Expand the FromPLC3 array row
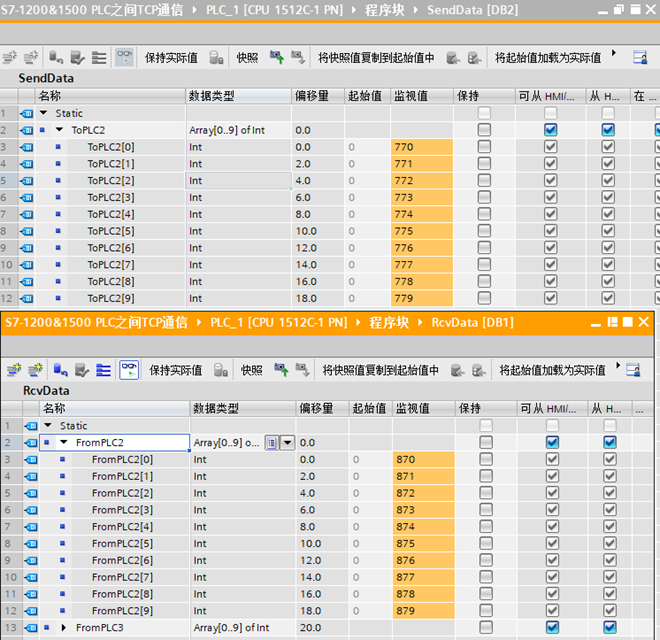 click(x=65, y=627)
